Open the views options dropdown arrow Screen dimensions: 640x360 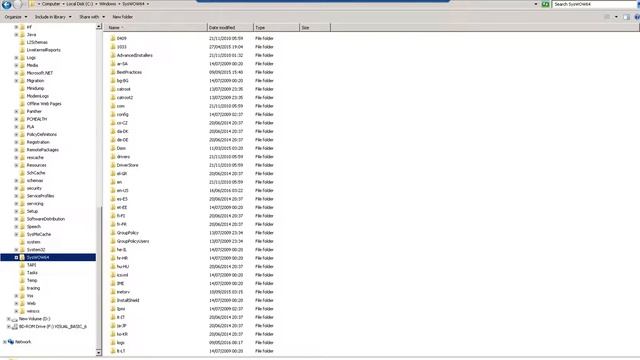(616, 17)
